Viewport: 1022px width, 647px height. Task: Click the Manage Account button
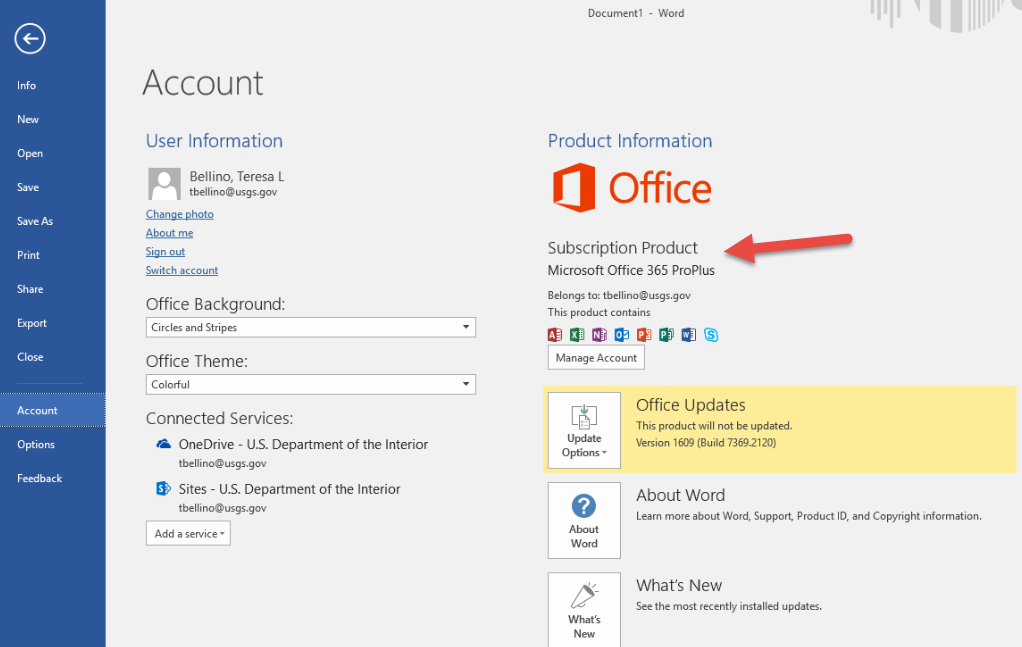point(596,358)
